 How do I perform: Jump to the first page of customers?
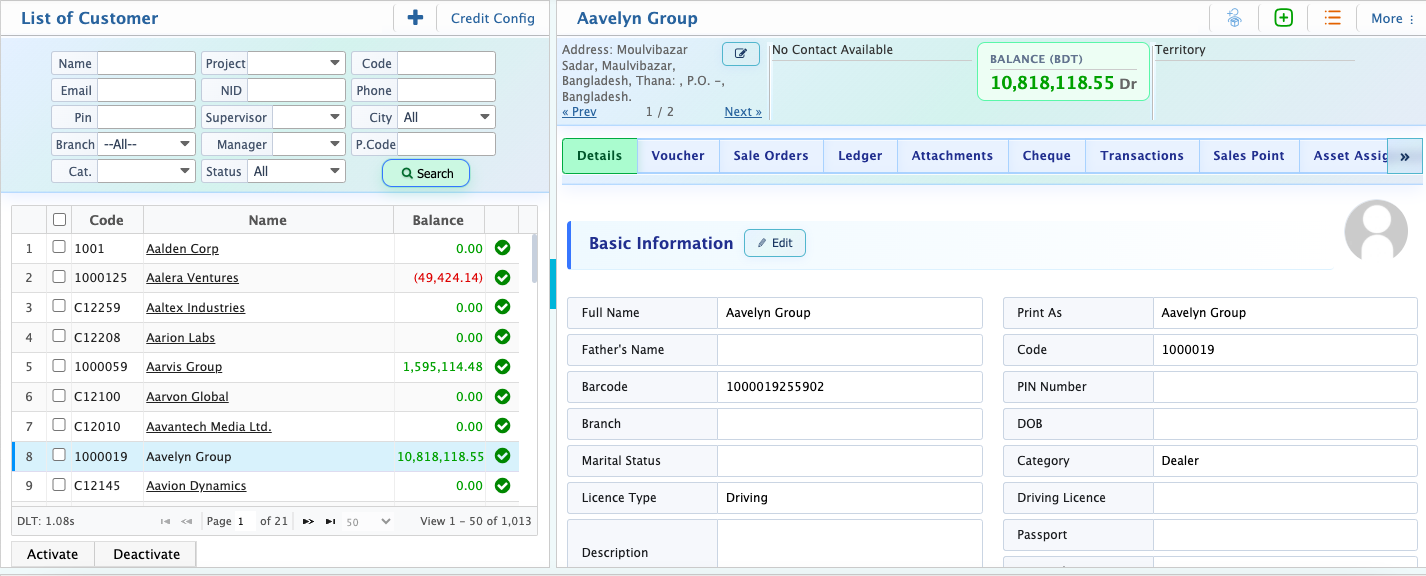click(166, 521)
